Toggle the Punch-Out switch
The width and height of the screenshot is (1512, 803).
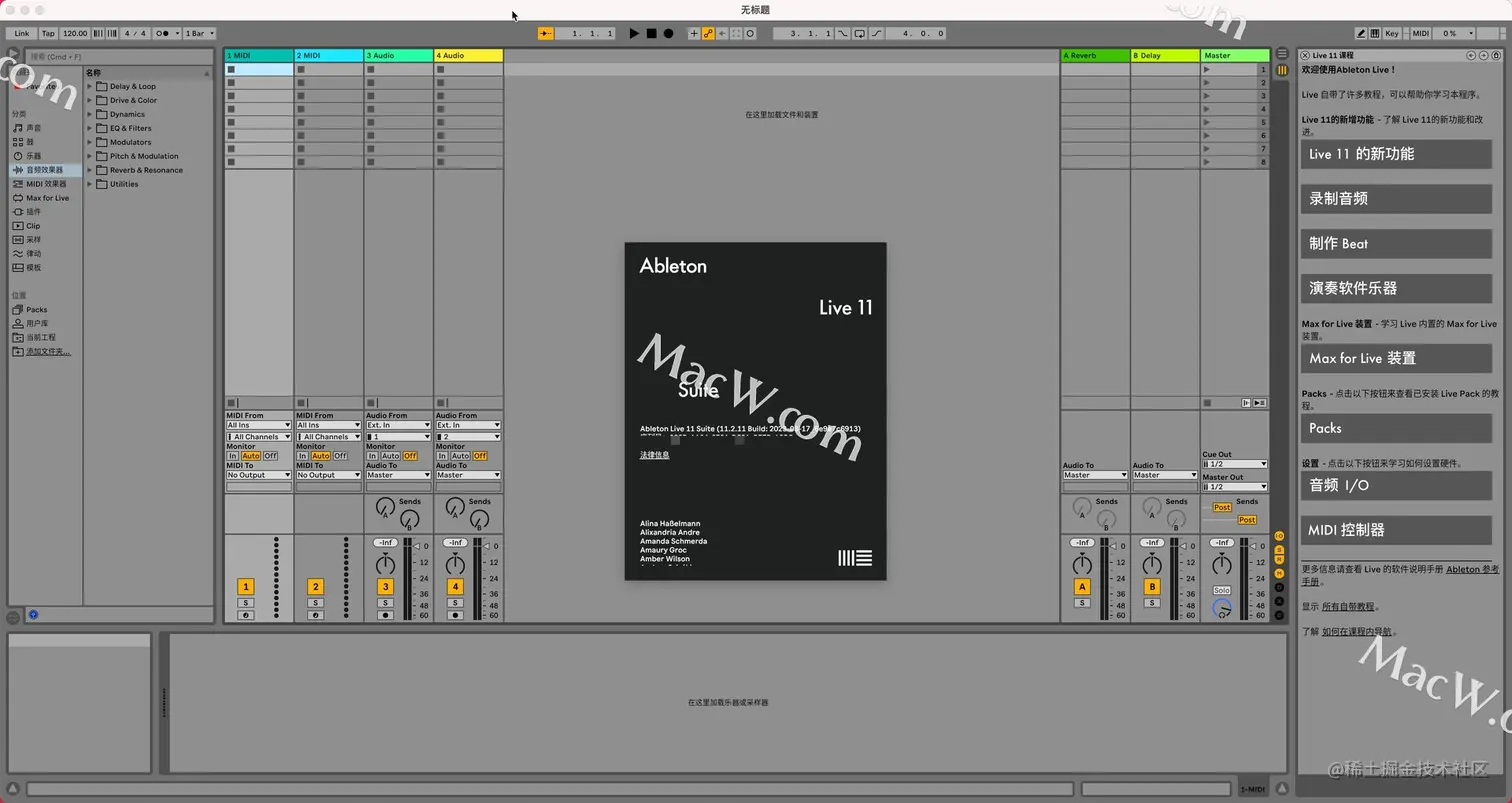pos(876,33)
